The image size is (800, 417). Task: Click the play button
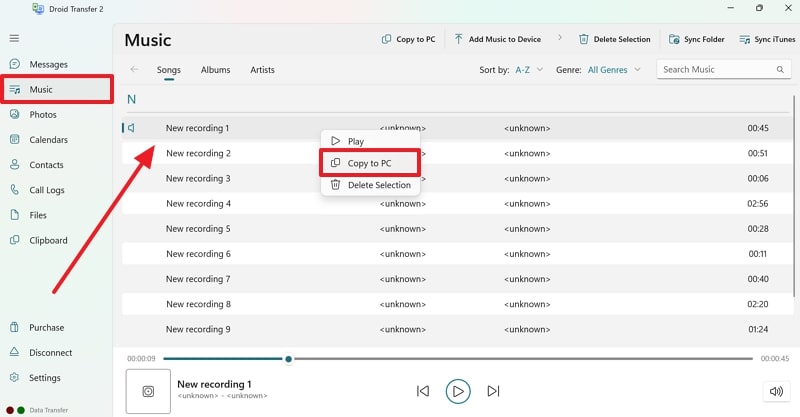point(458,391)
